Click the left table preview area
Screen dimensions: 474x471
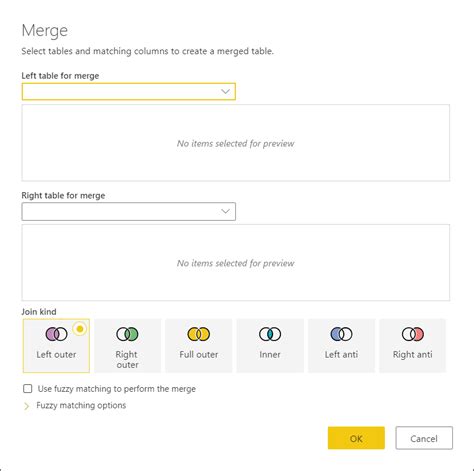pos(236,143)
